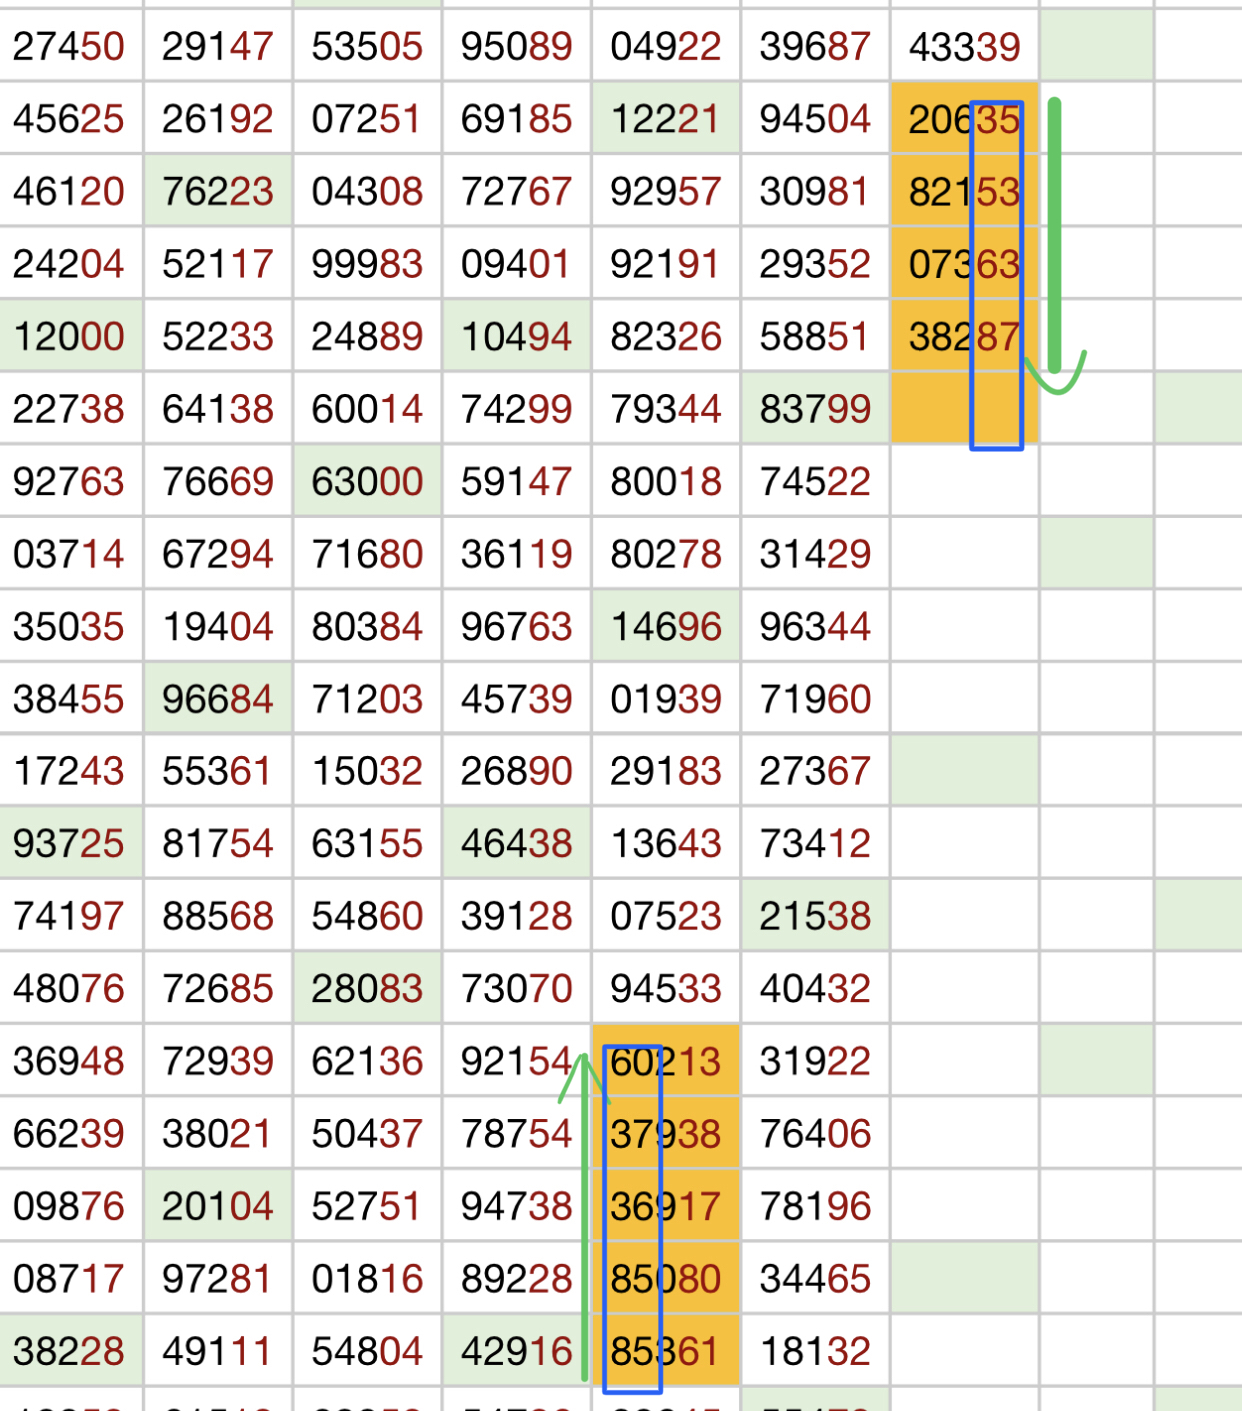Click the cell containing 54860
This screenshot has width=1242, height=1411.
[367, 916]
